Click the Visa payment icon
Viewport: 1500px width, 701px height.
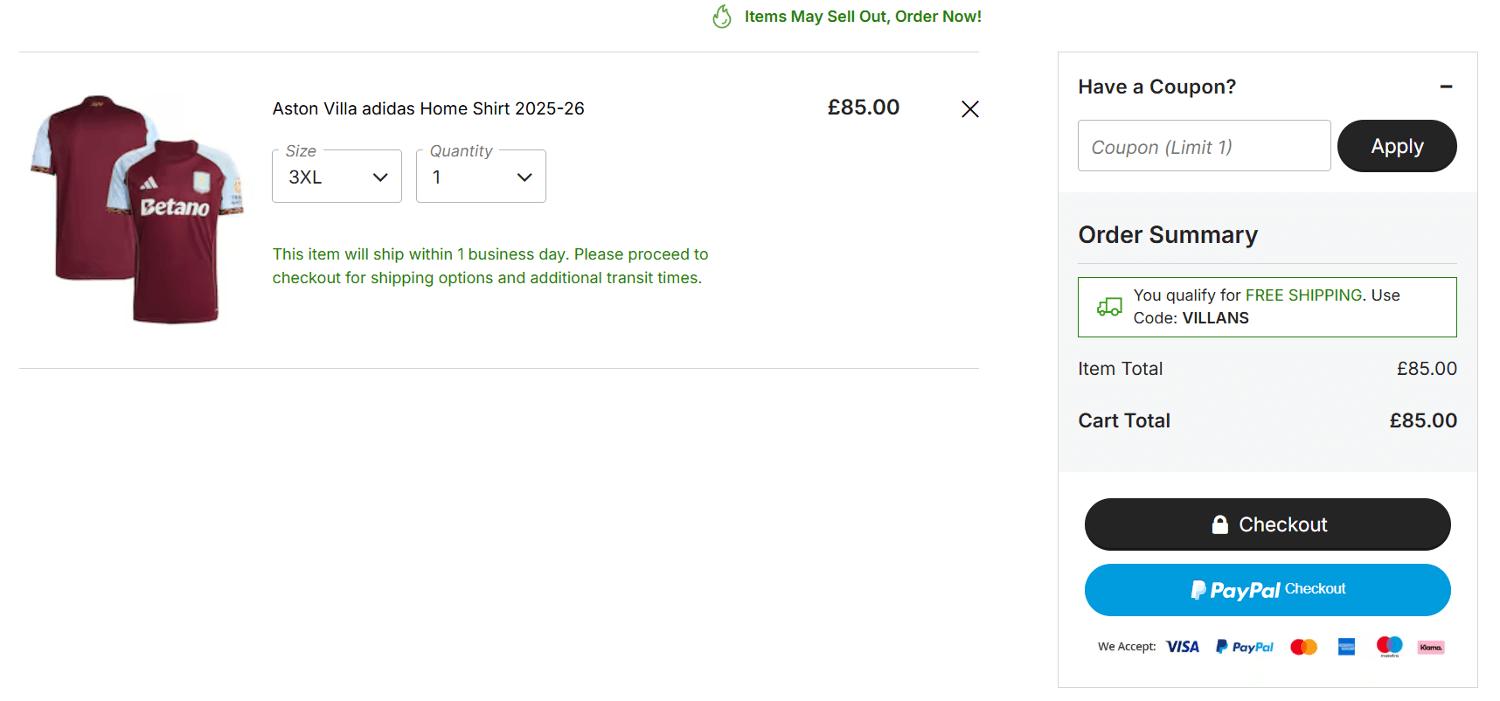(1182, 646)
